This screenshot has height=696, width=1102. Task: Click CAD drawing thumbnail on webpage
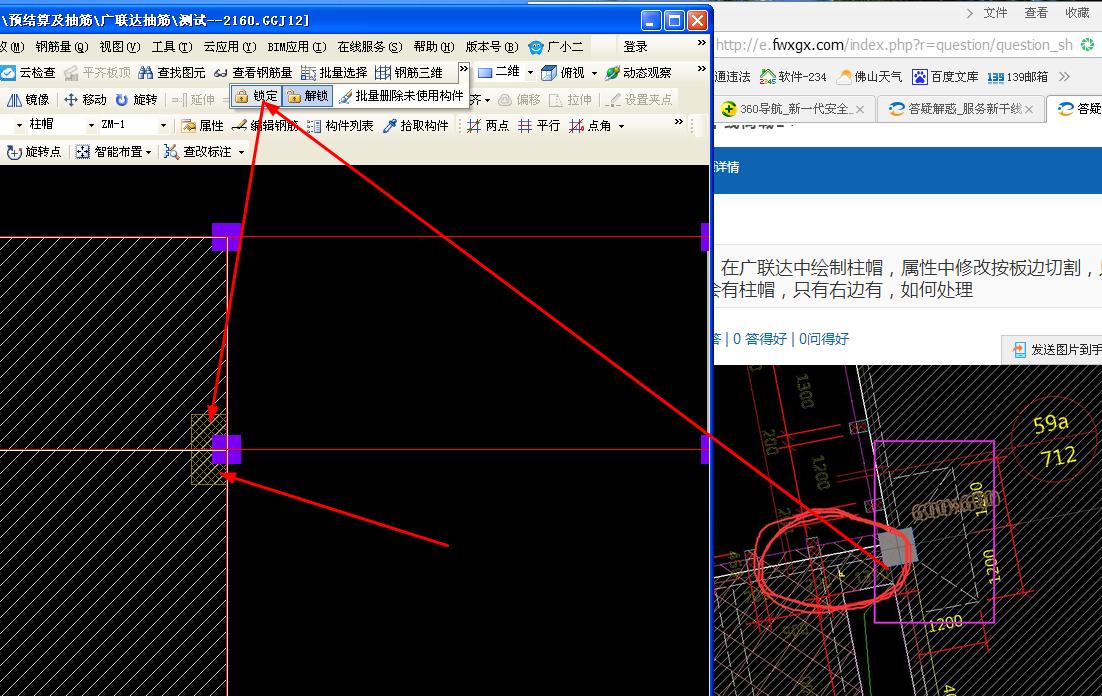click(907, 530)
